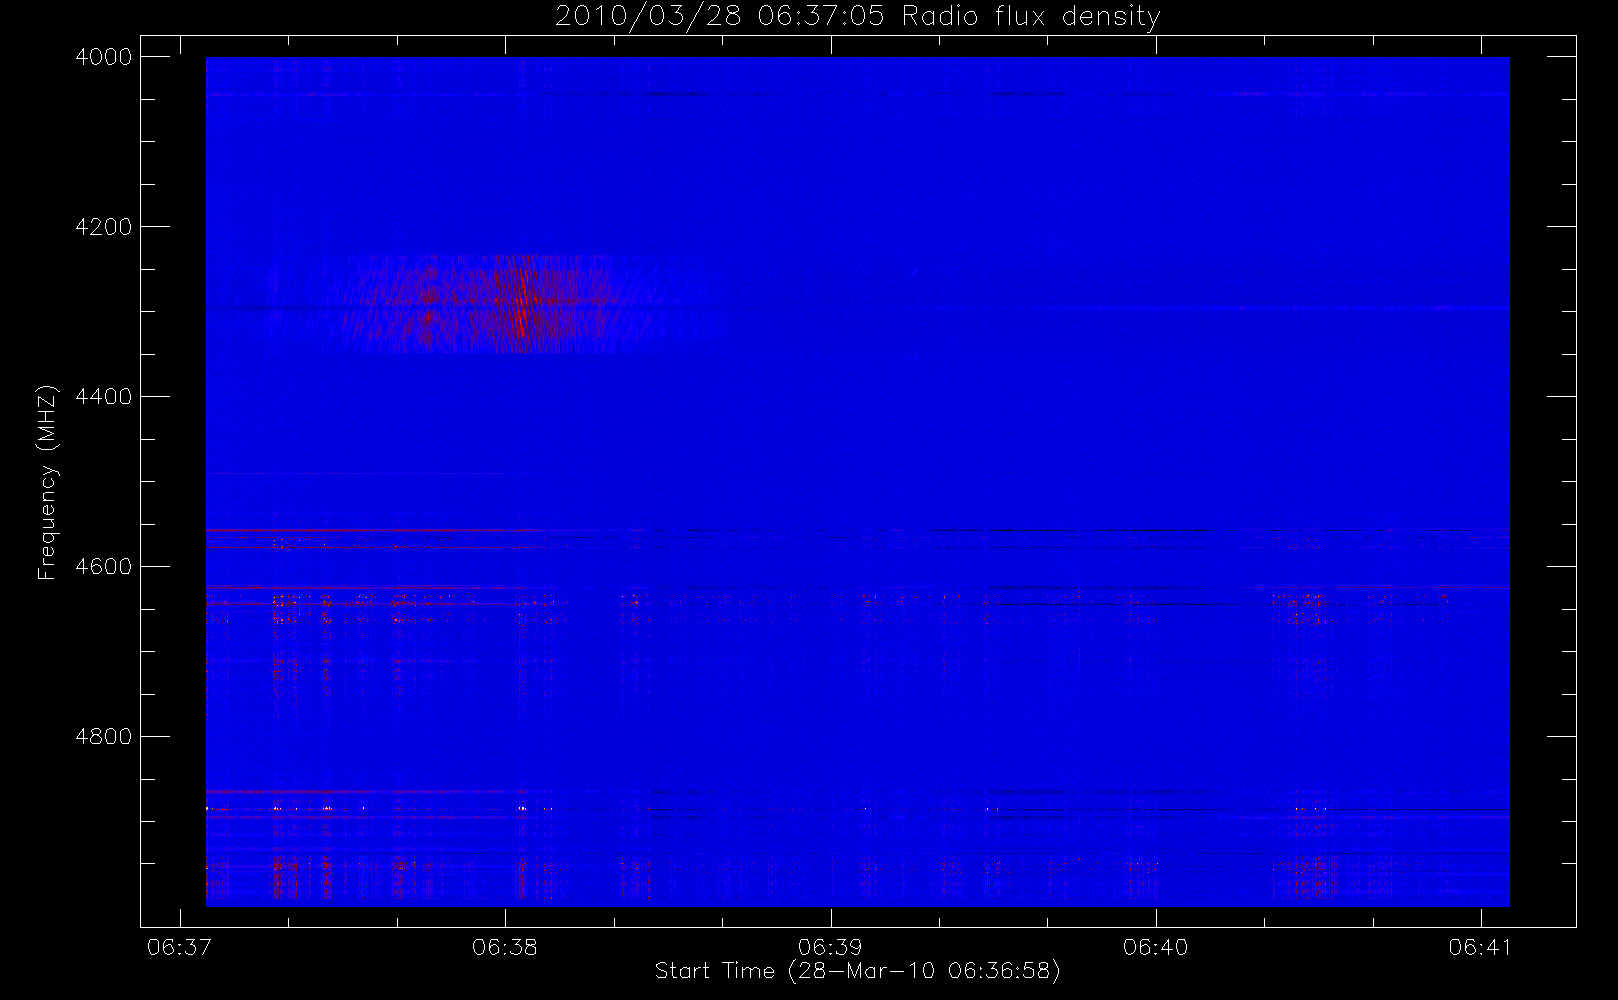Click the plot title '2010/03/28 06:37:05 Radio flux density'
This screenshot has height=1000, width=1618.
pyautogui.click(x=858, y=17)
